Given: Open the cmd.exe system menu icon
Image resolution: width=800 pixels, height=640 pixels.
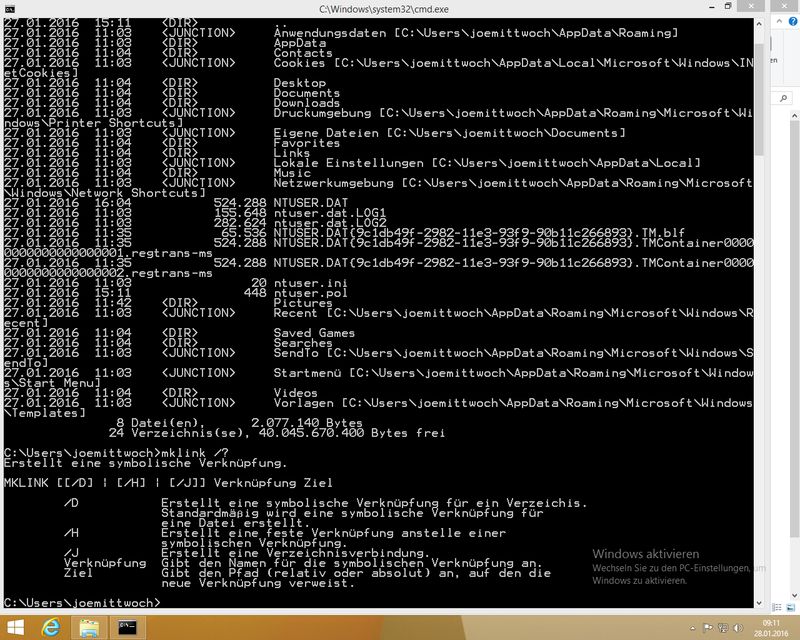Looking at the screenshot, I should tap(9, 9).
